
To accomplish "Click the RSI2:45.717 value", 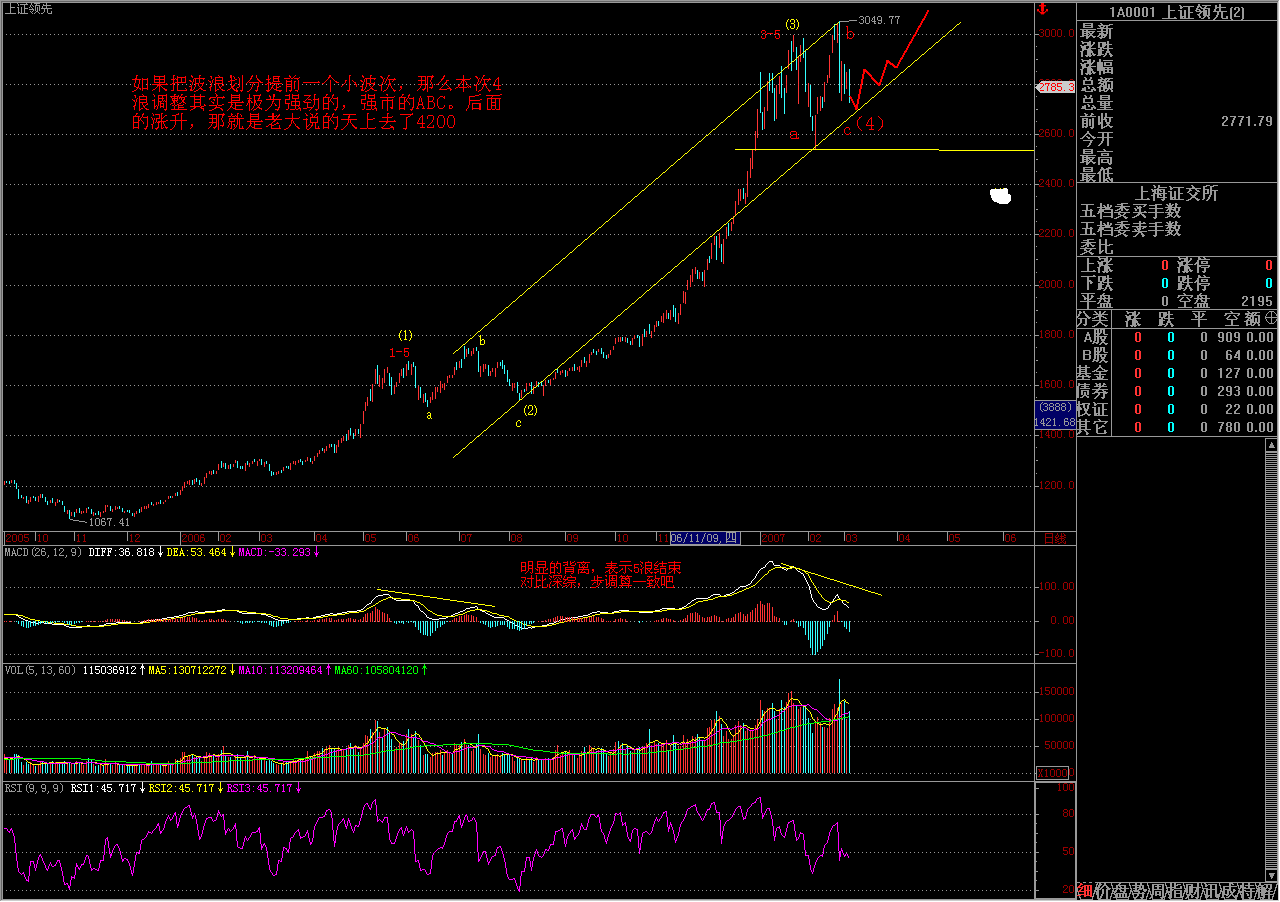I will point(182,788).
